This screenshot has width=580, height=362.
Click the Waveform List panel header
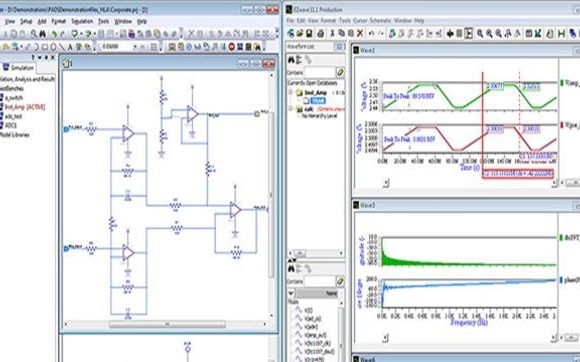click(315, 46)
